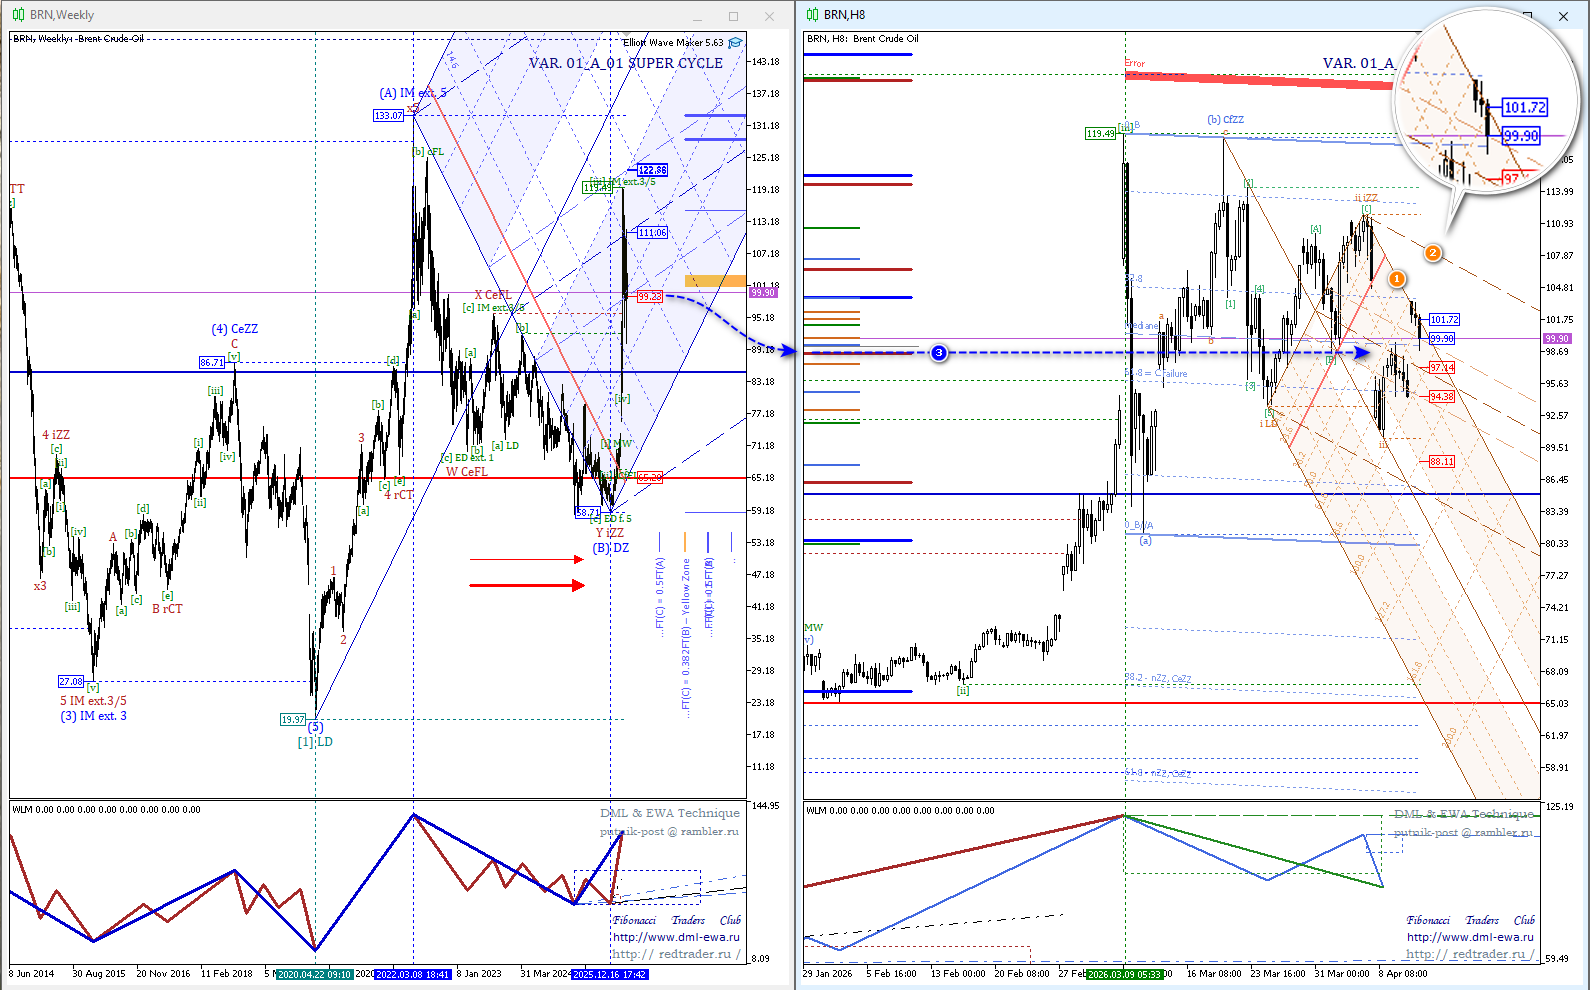Click the BRN,Weekly candlestick window icon
The height and width of the screenshot is (990, 1590).
pyautogui.click(x=18, y=15)
